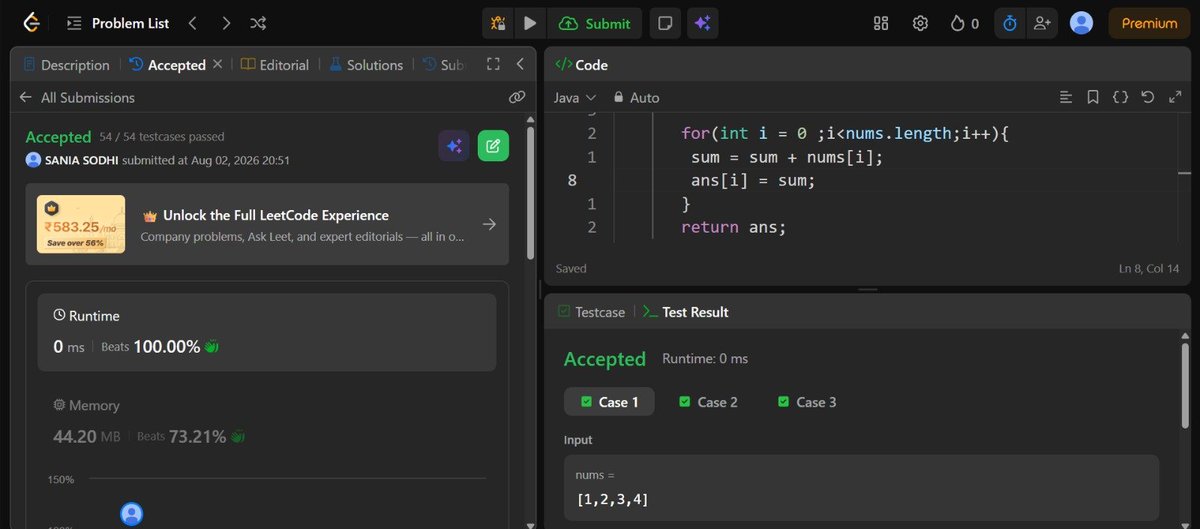The image size is (1200, 529).
Task: Open green edit-in-editor solution button
Action: tap(493, 146)
